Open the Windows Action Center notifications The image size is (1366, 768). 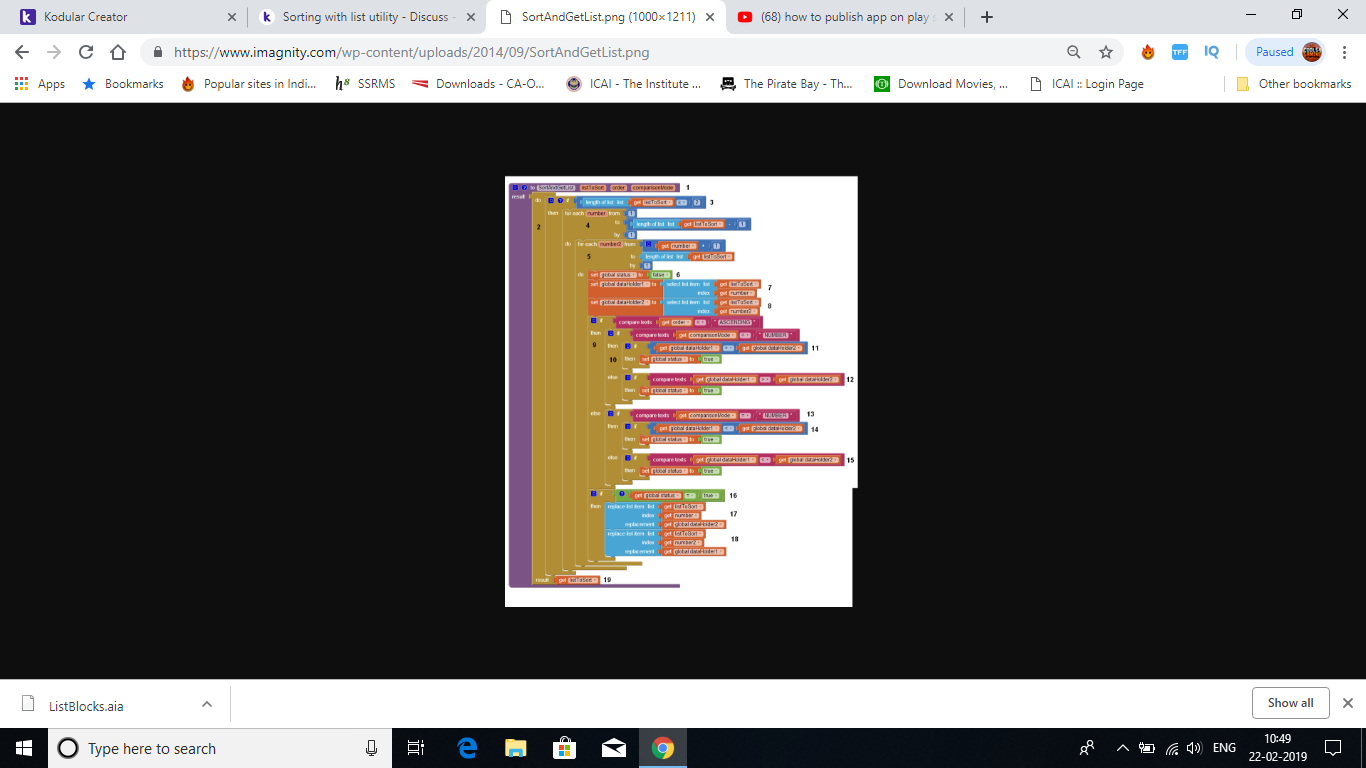(x=1332, y=748)
